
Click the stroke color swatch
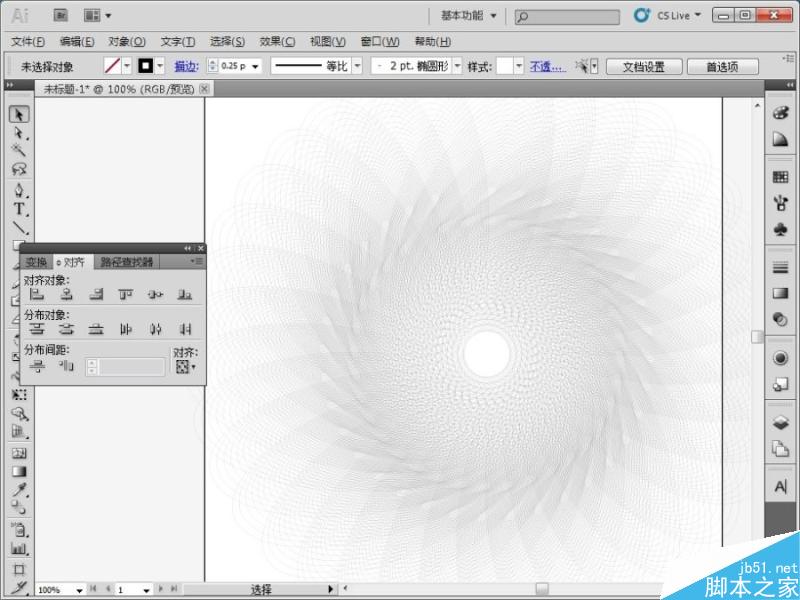coord(145,66)
